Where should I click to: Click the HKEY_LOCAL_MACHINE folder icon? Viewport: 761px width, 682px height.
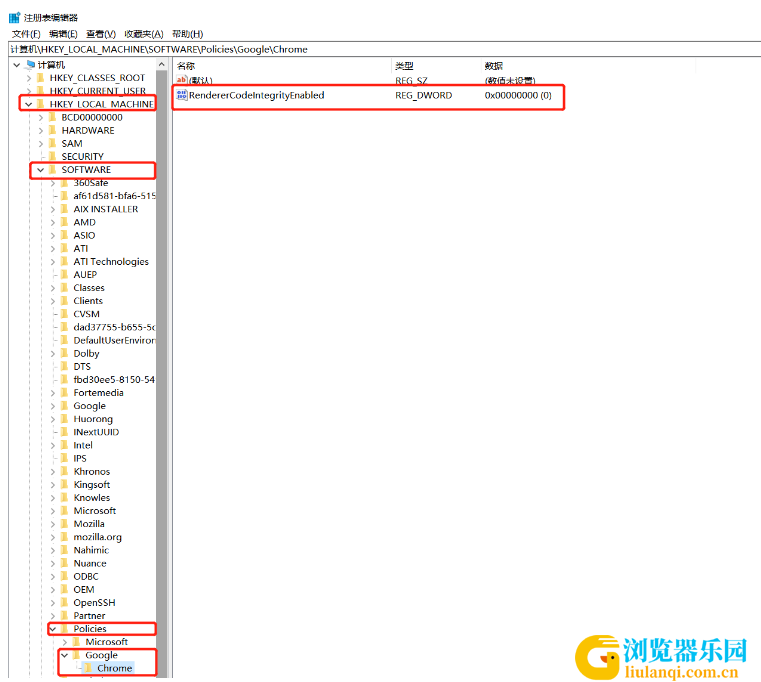pos(41,104)
